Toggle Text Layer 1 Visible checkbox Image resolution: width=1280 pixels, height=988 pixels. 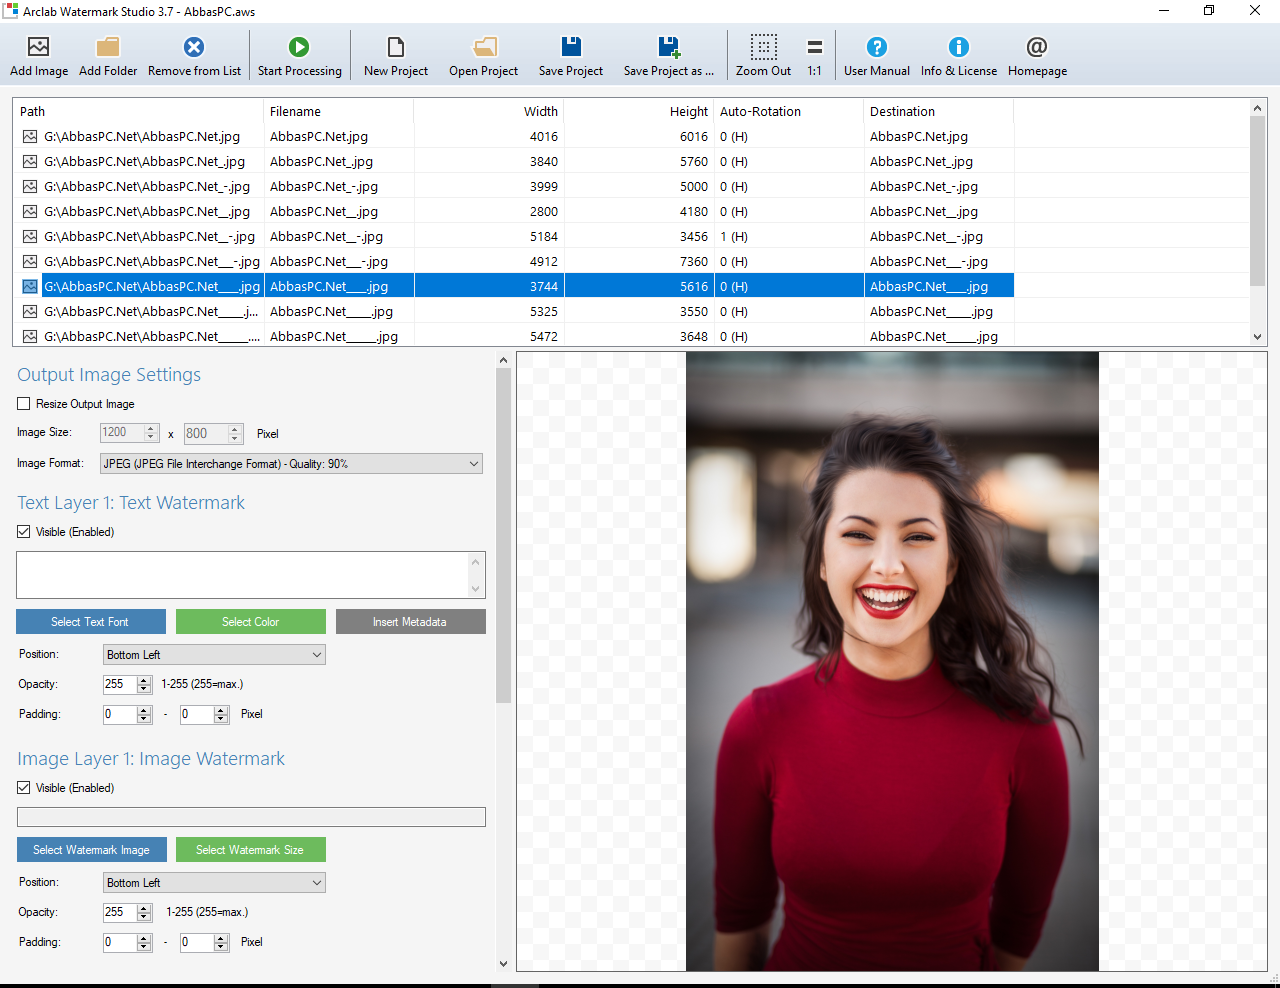[x=24, y=532]
